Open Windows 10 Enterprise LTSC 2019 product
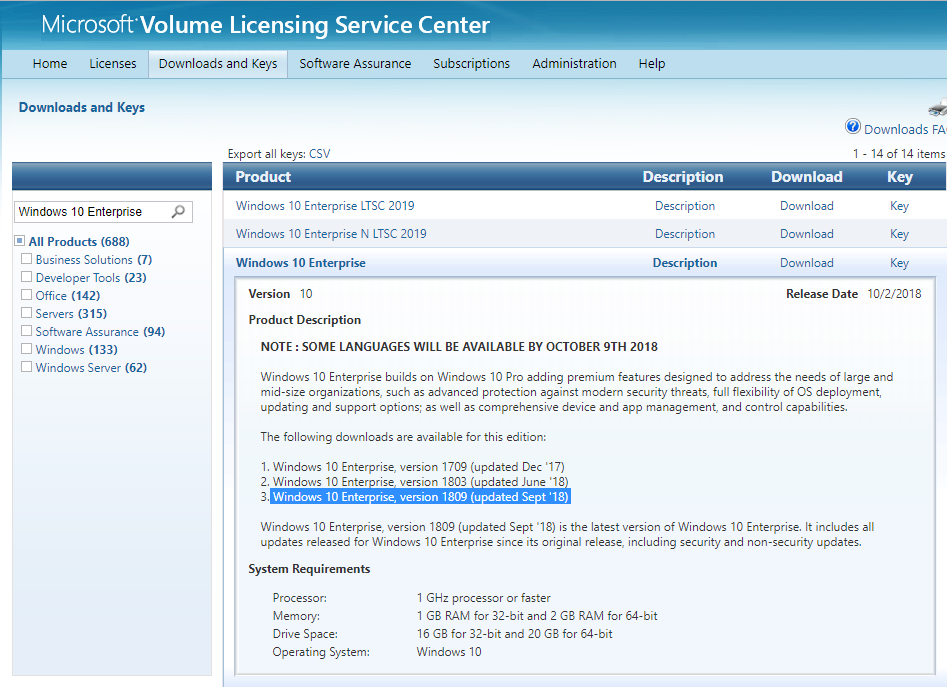 pos(325,206)
